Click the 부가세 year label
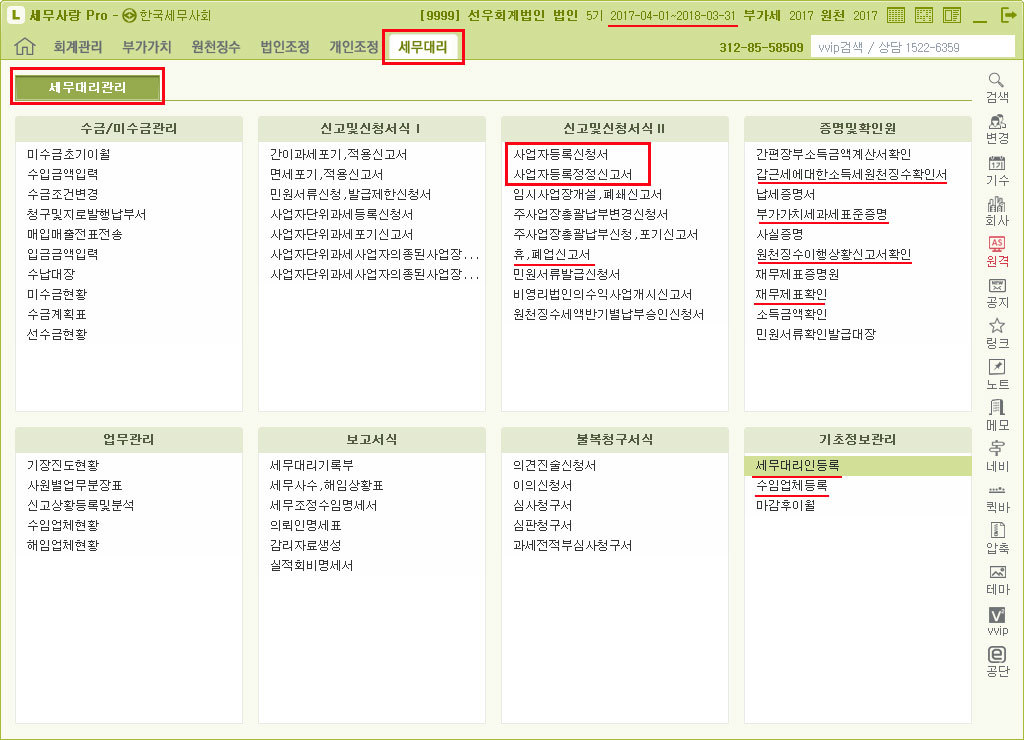 801,16
